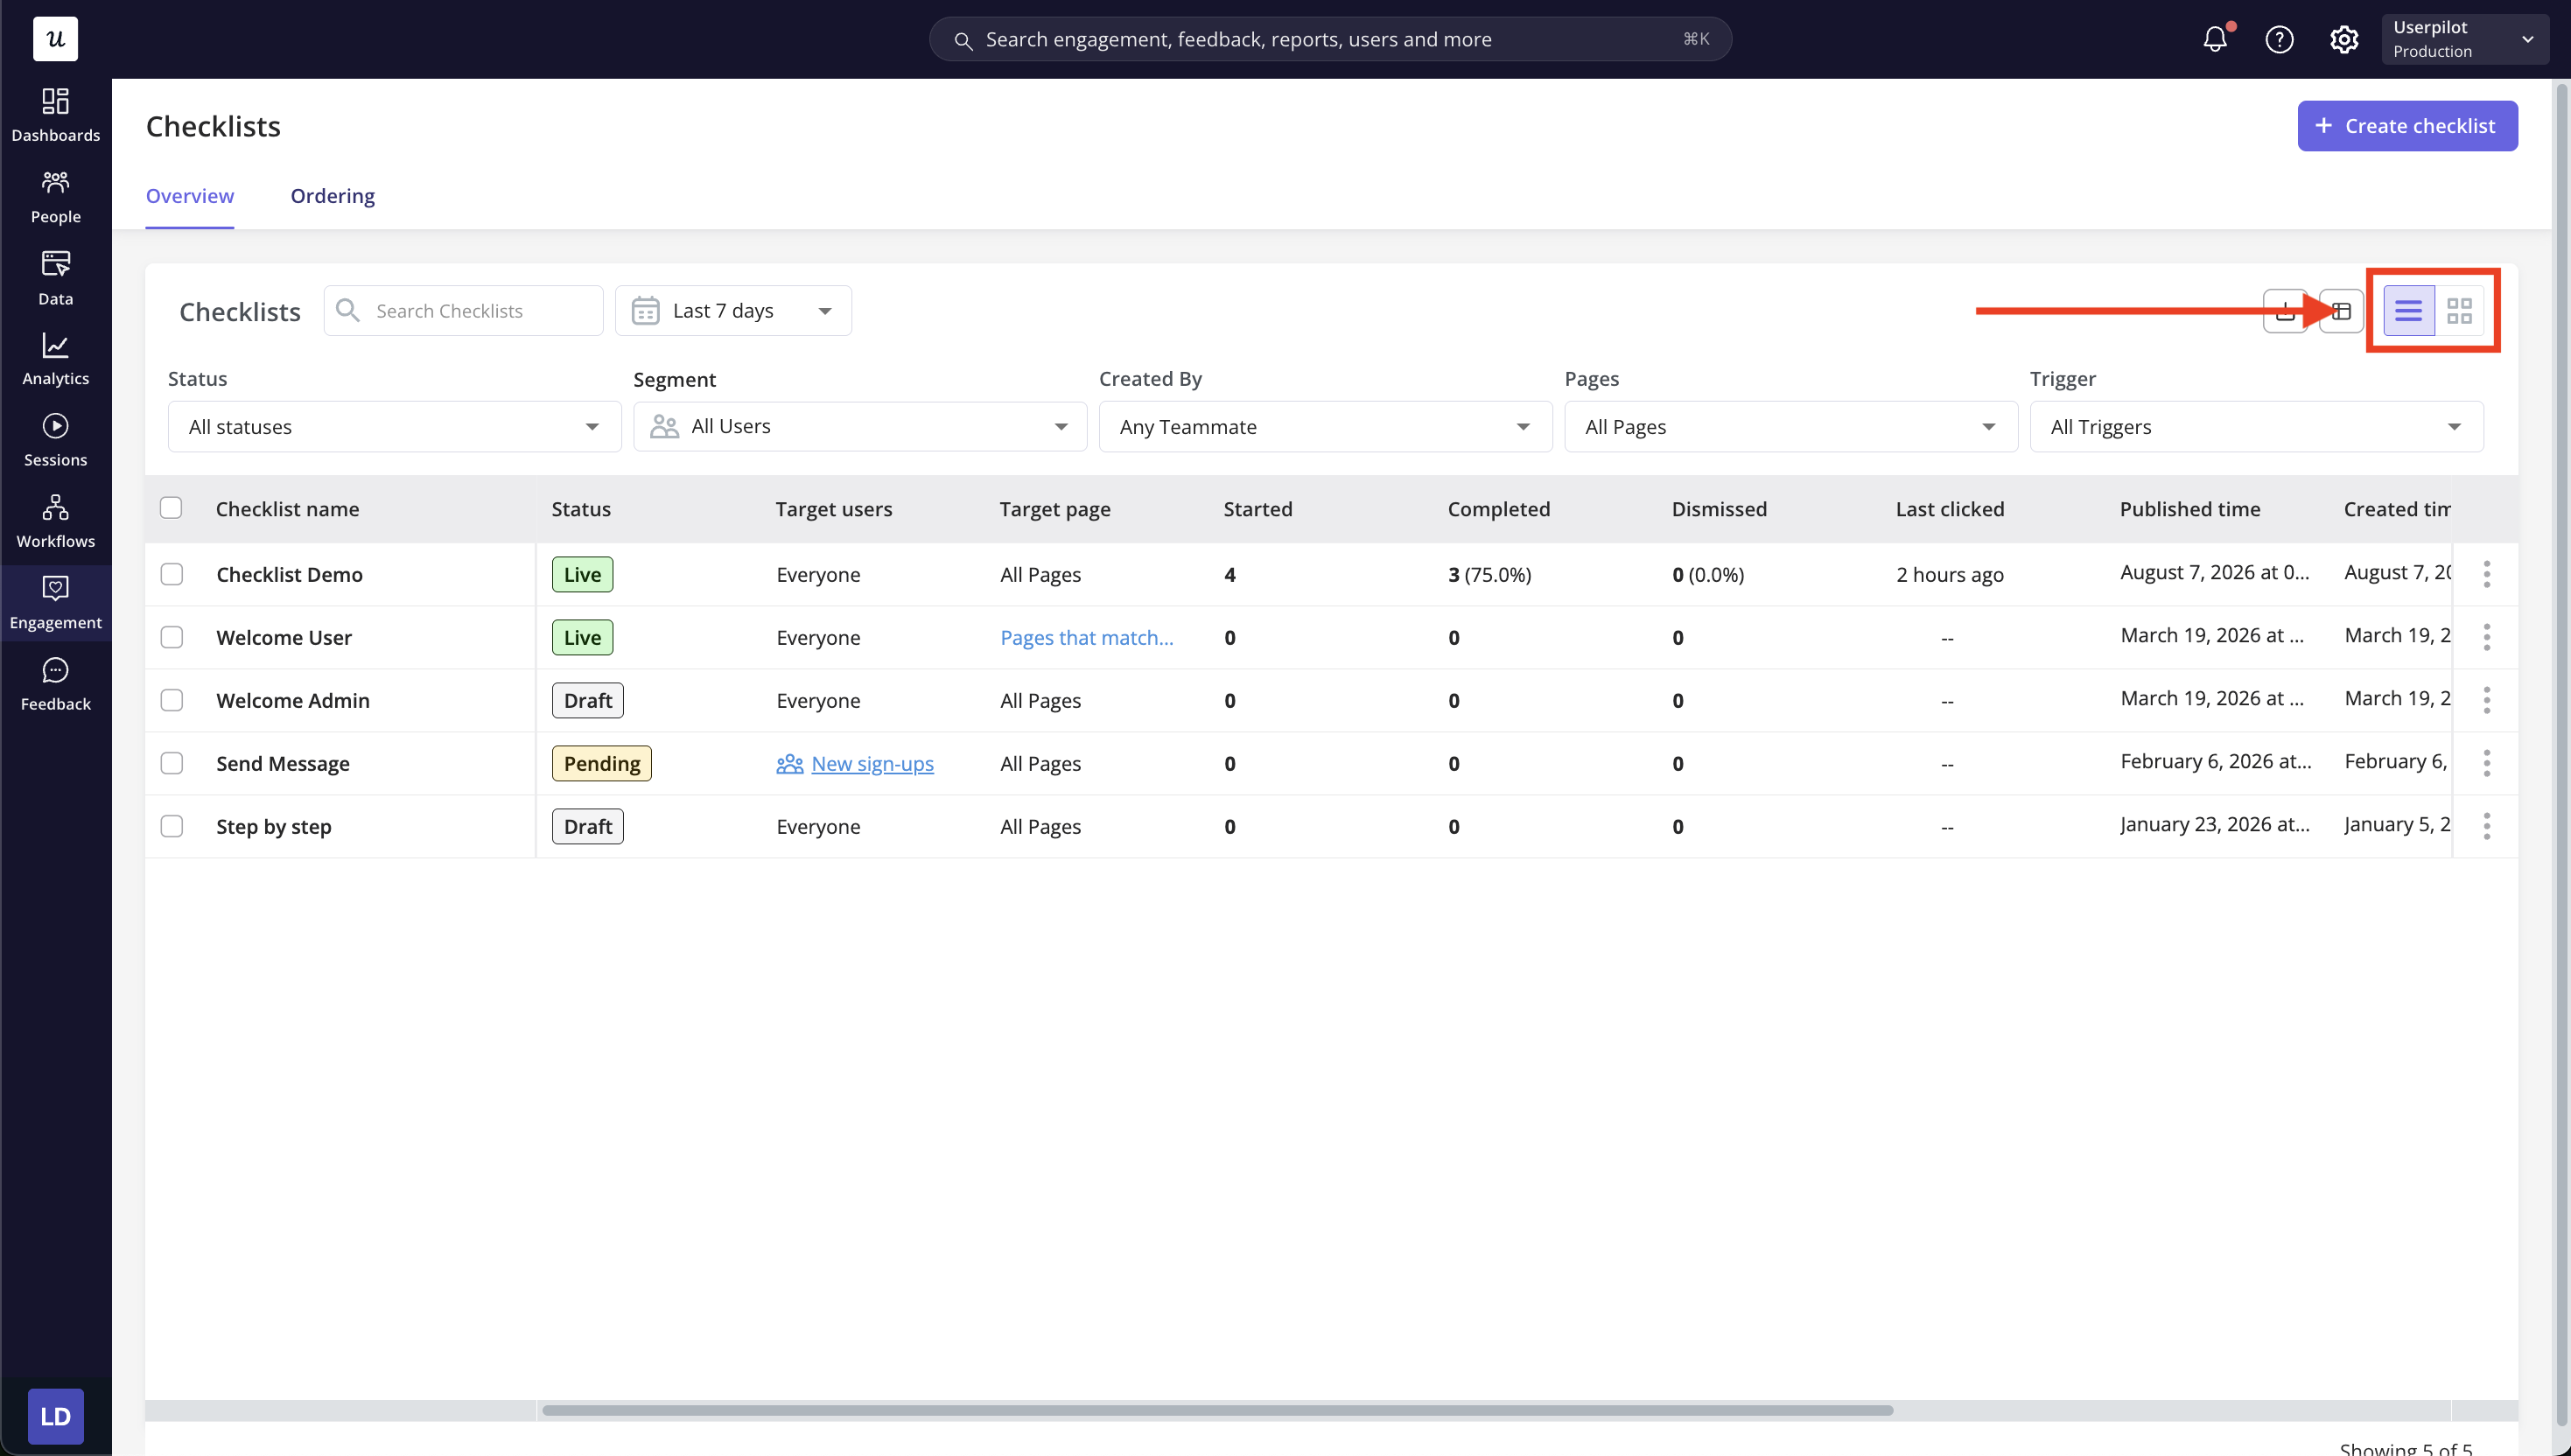Check the Send Message row checkbox
The width and height of the screenshot is (2571, 1456).
(x=172, y=763)
